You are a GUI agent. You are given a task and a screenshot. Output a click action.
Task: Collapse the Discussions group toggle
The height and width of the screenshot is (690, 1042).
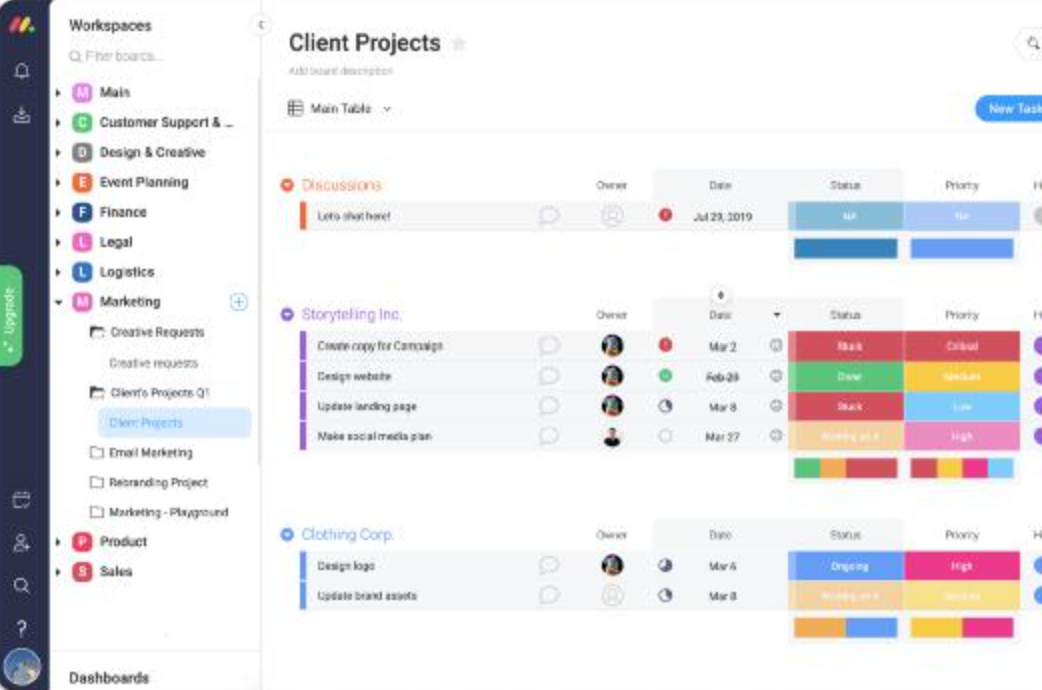click(287, 185)
